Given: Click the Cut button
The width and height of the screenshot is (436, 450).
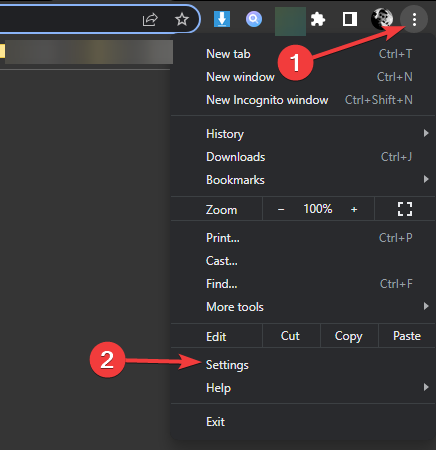Looking at the screenshot, I should click(x=291, y=336).
